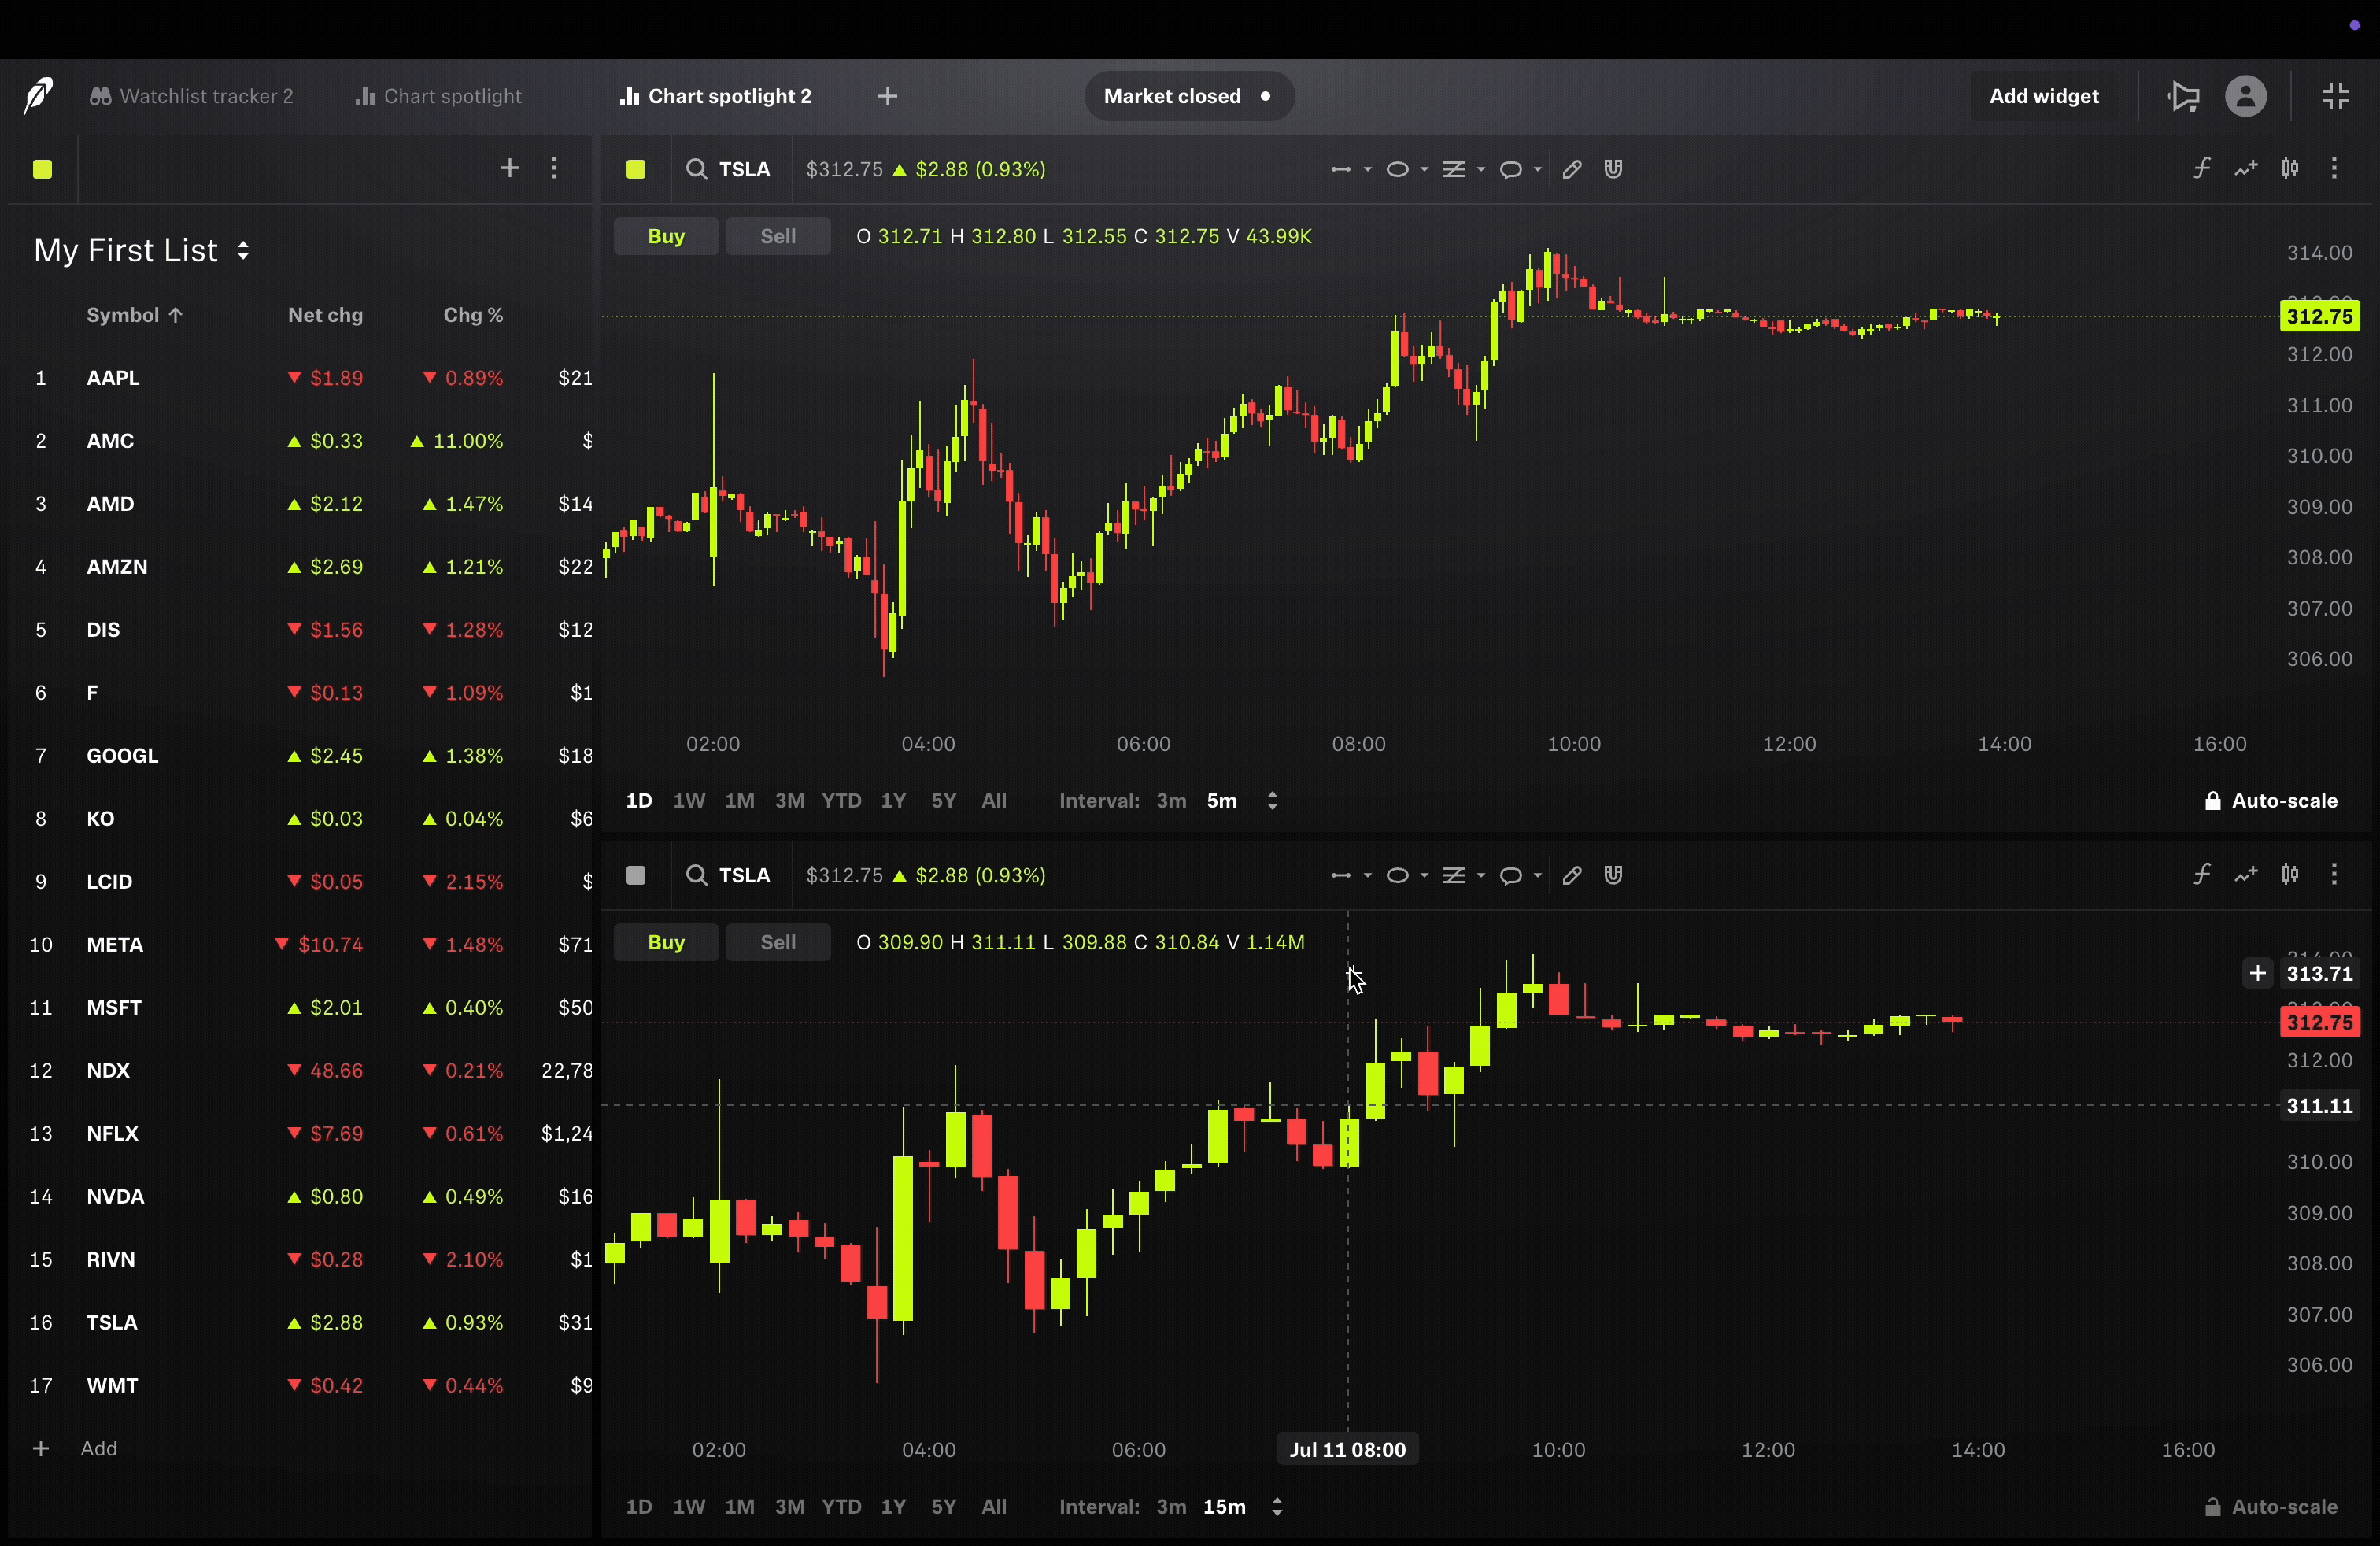
Task: Select the channel lines tool in the top chart
Action: [x=1454, y=169]
